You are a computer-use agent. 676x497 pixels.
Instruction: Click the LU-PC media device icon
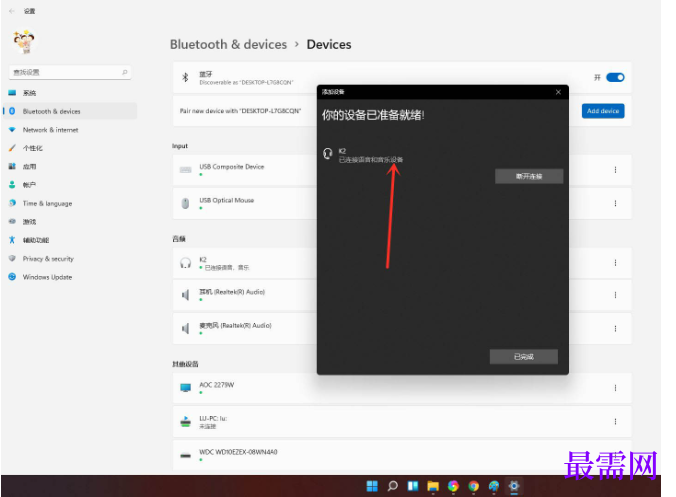coord(185,422)
